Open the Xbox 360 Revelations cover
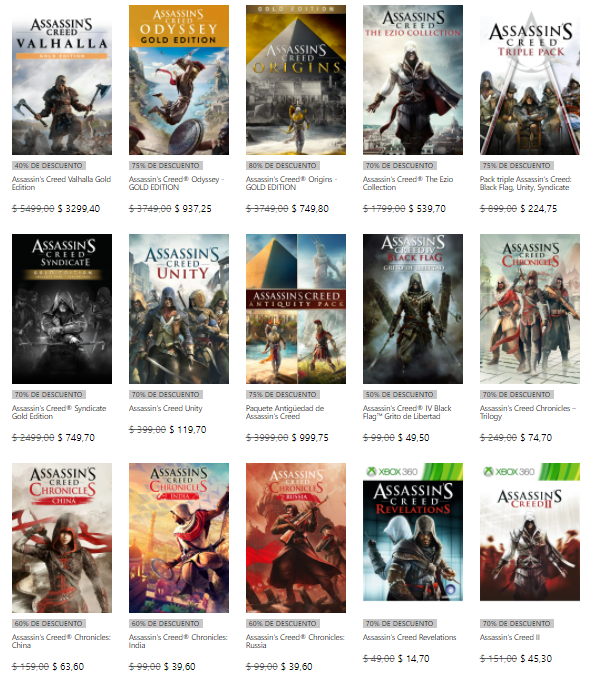Viewport: 602px width, 682px height. coord(413,532)
